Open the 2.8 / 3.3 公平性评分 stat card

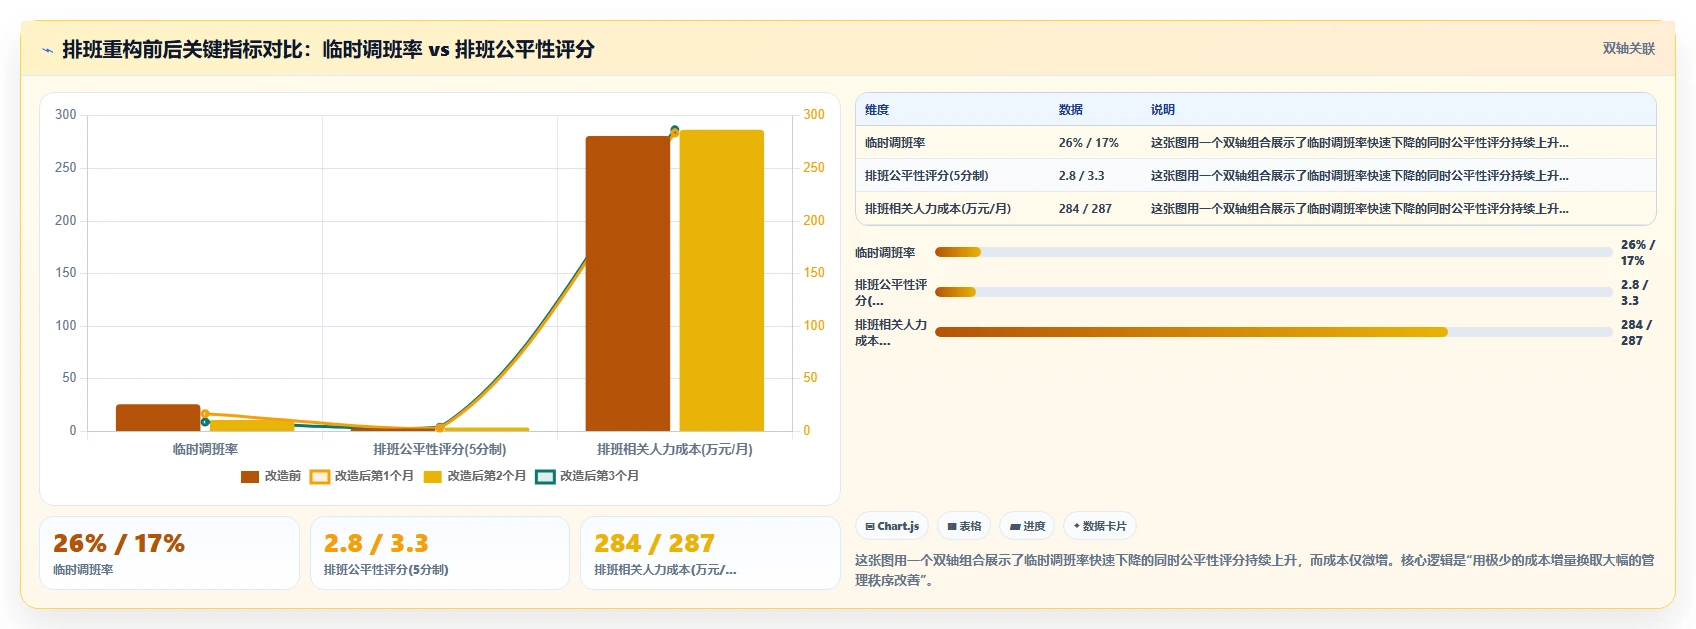point(440,553)
